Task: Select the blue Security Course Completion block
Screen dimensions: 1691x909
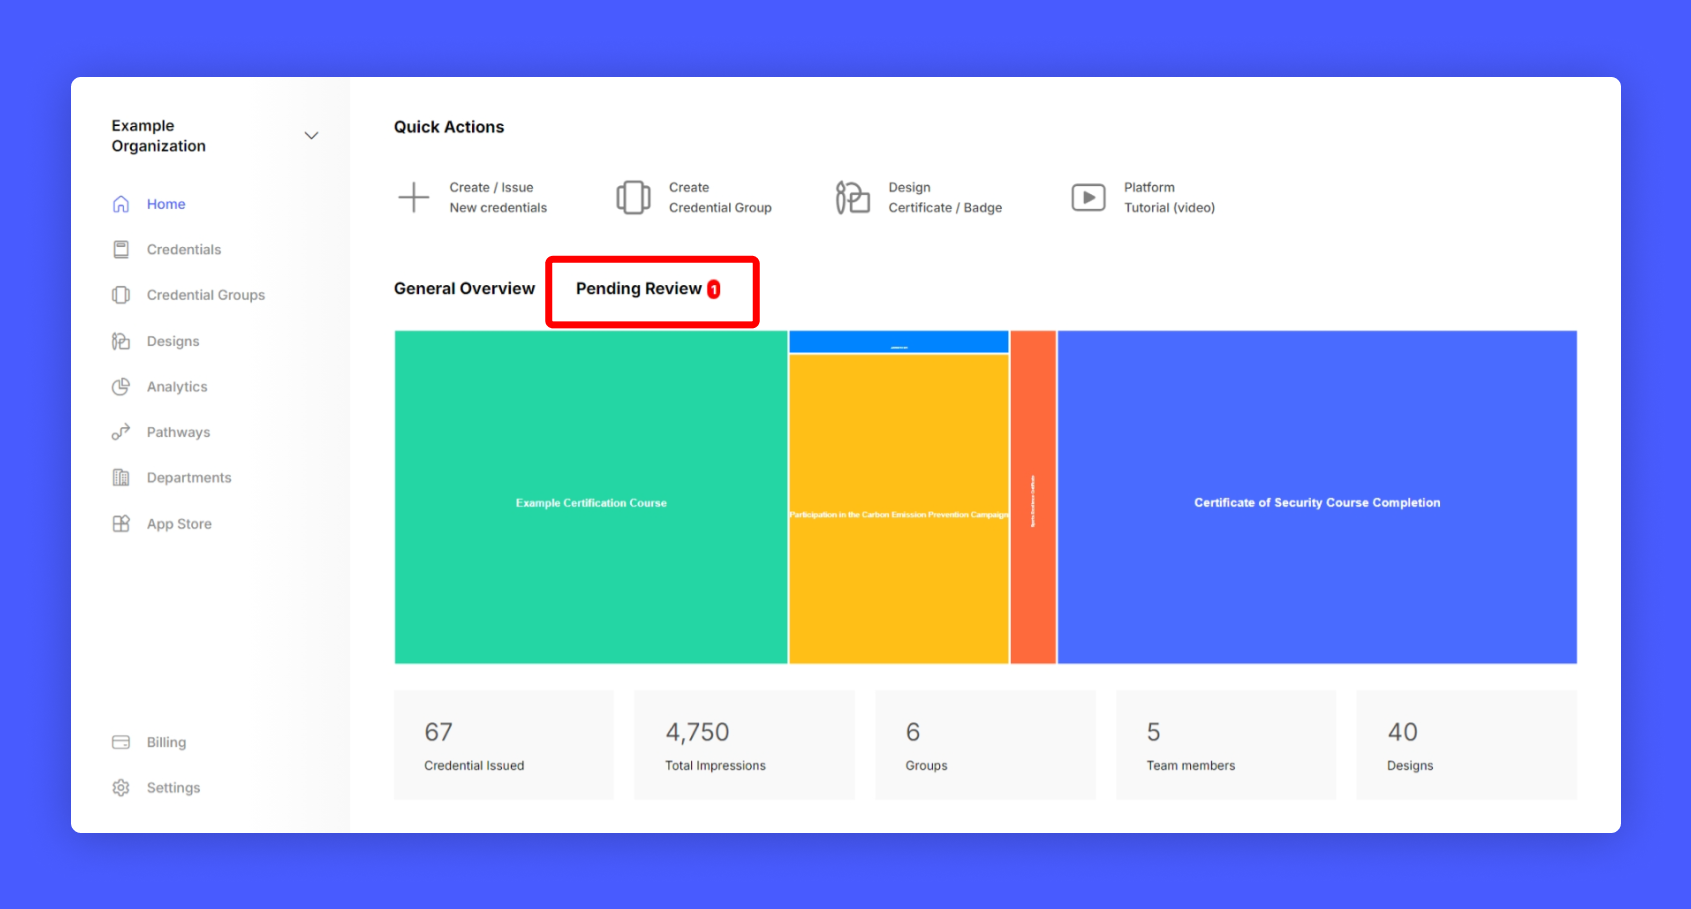Action: (1317, 500)
